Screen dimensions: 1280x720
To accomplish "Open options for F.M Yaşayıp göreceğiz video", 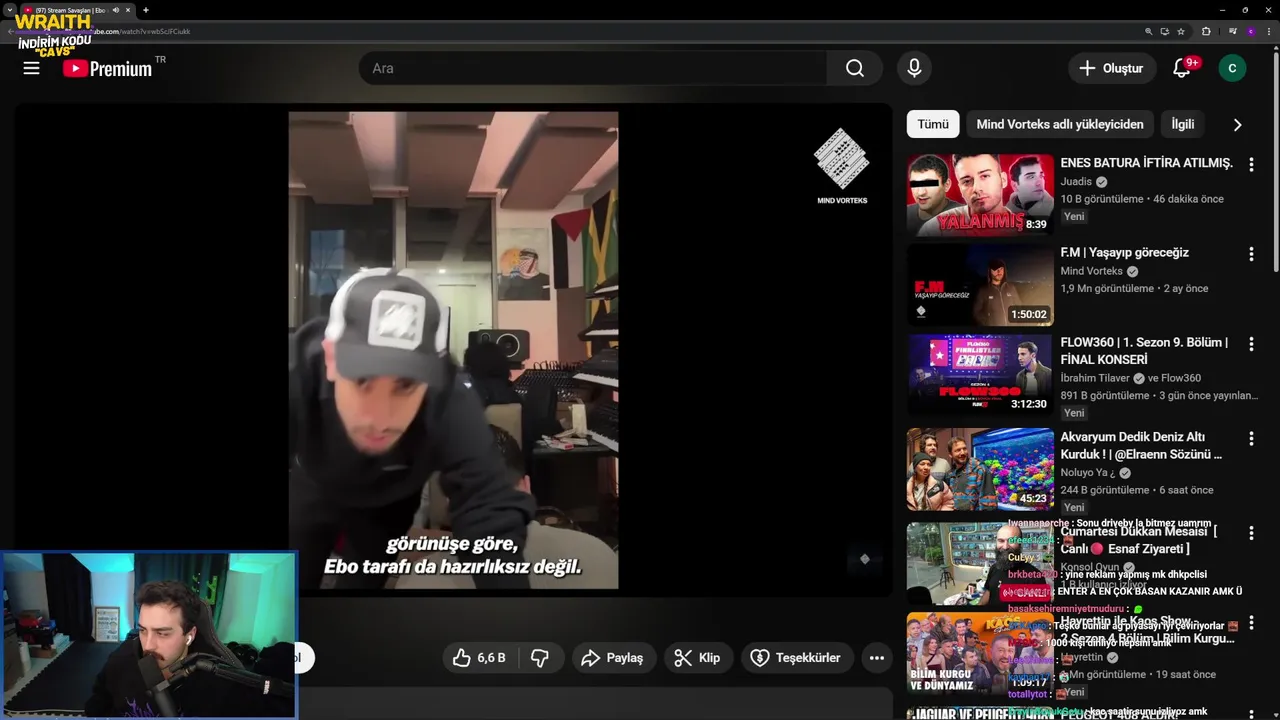I will 1251,254.
